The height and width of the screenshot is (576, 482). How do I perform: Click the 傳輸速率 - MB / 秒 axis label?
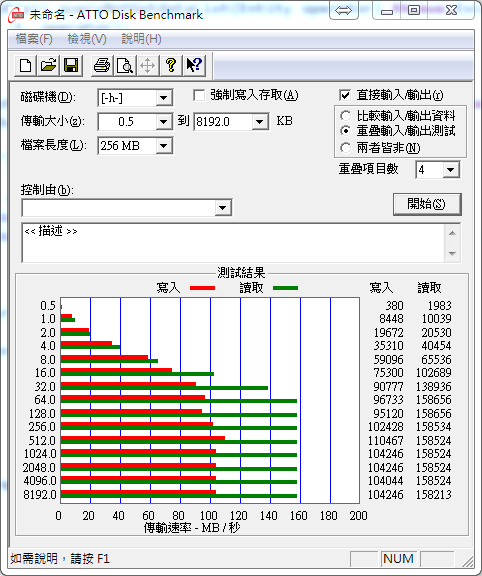click(192, 528)
